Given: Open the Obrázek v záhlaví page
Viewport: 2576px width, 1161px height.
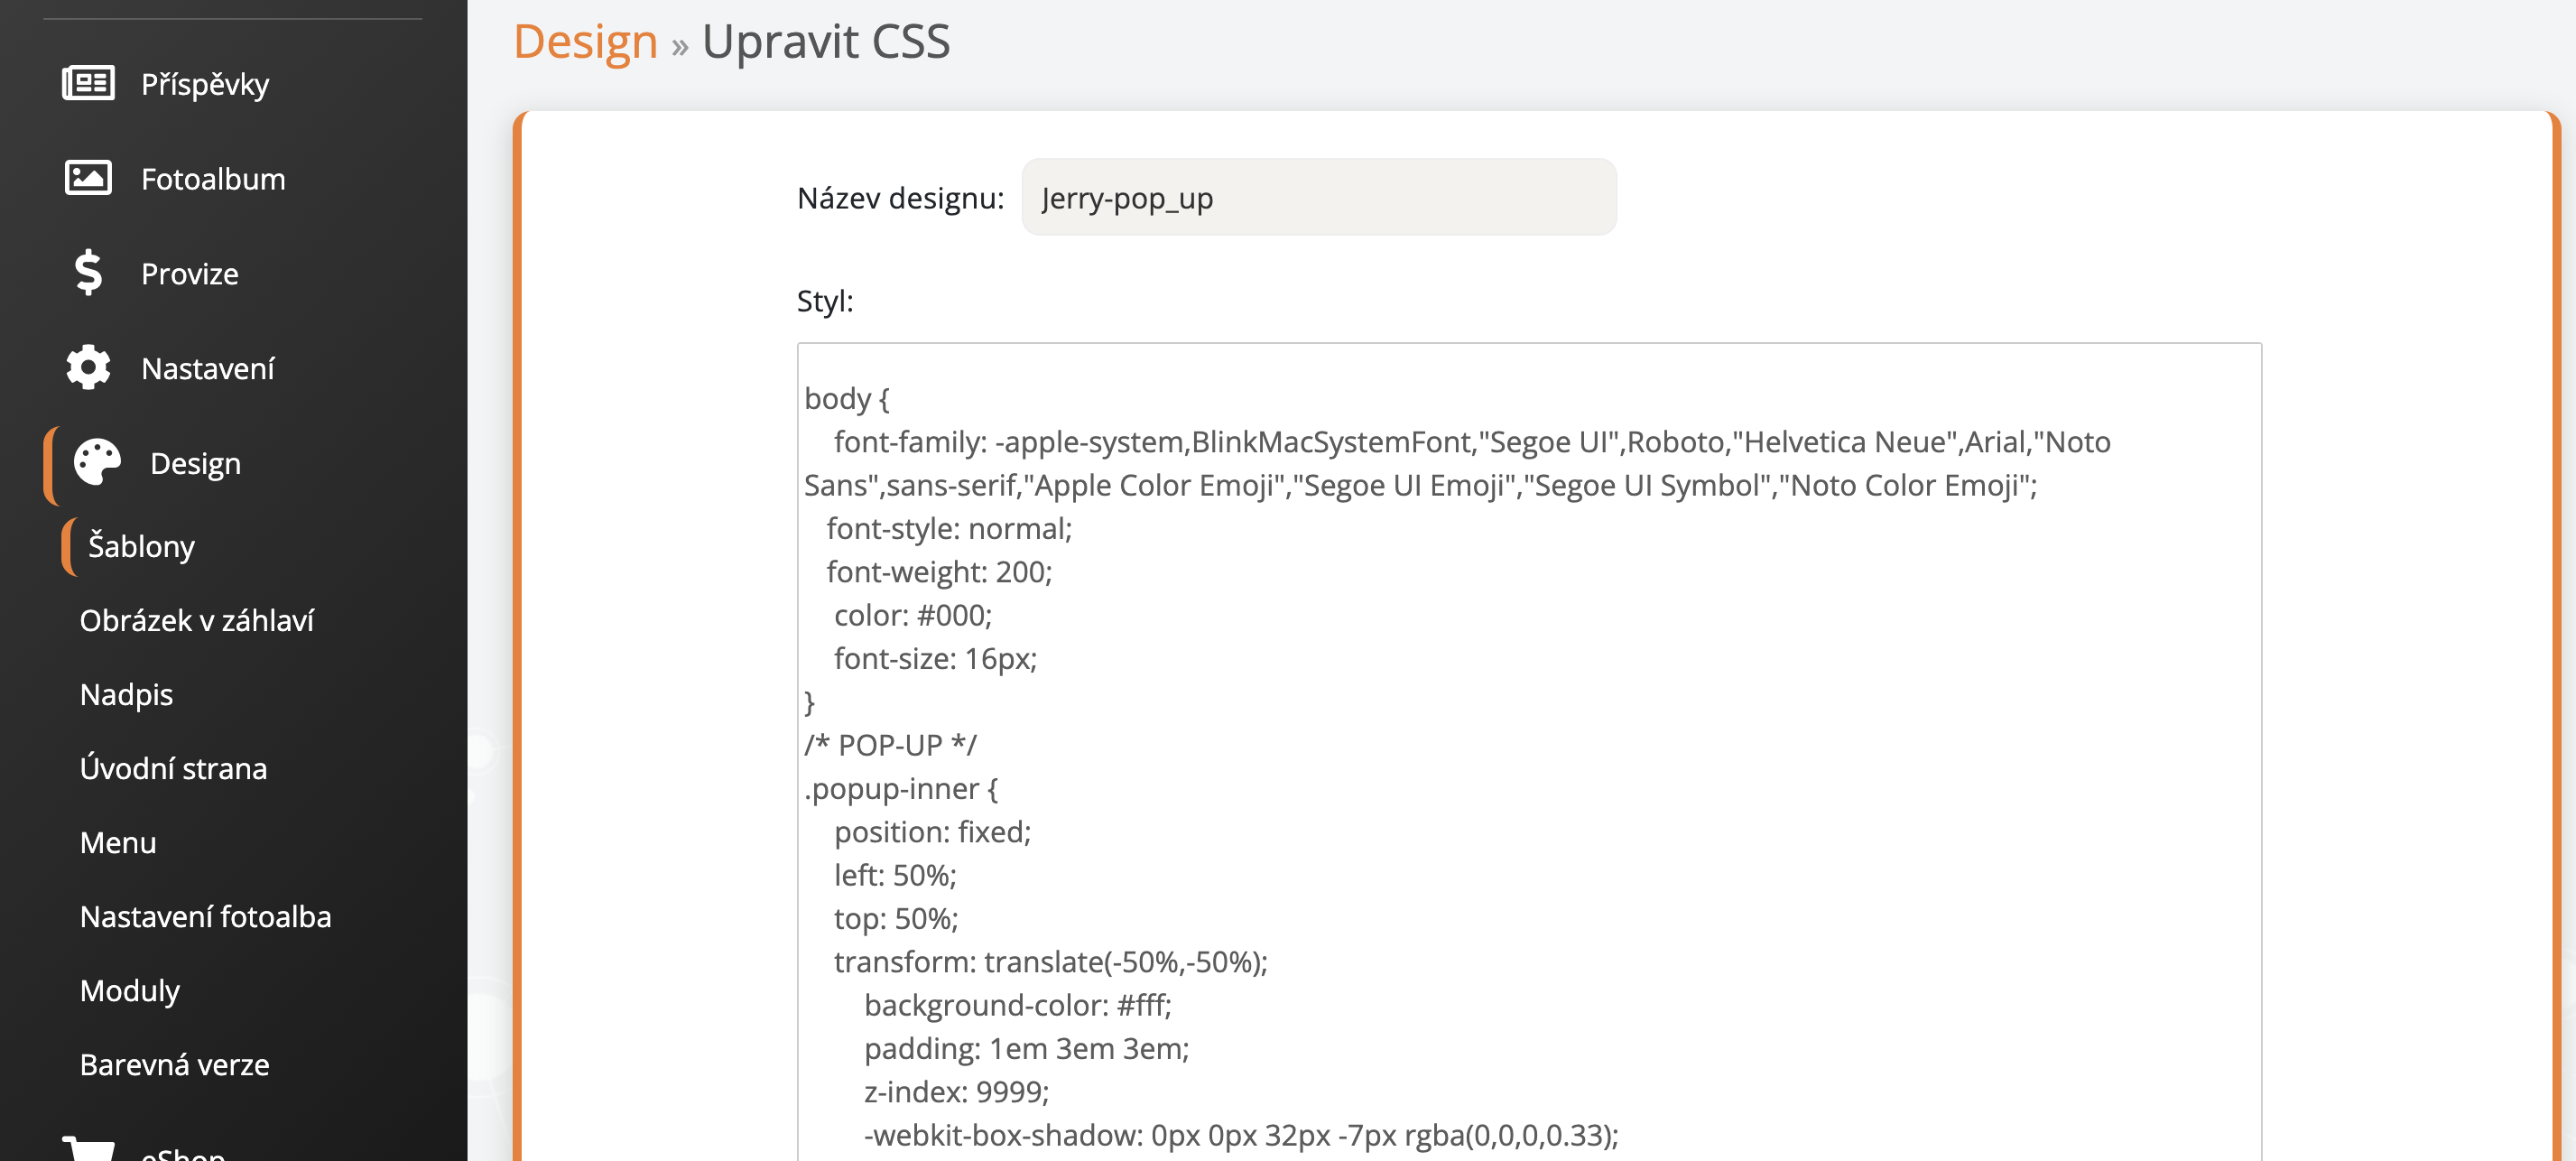Looking at the screenshot, I should pos(196,620).
